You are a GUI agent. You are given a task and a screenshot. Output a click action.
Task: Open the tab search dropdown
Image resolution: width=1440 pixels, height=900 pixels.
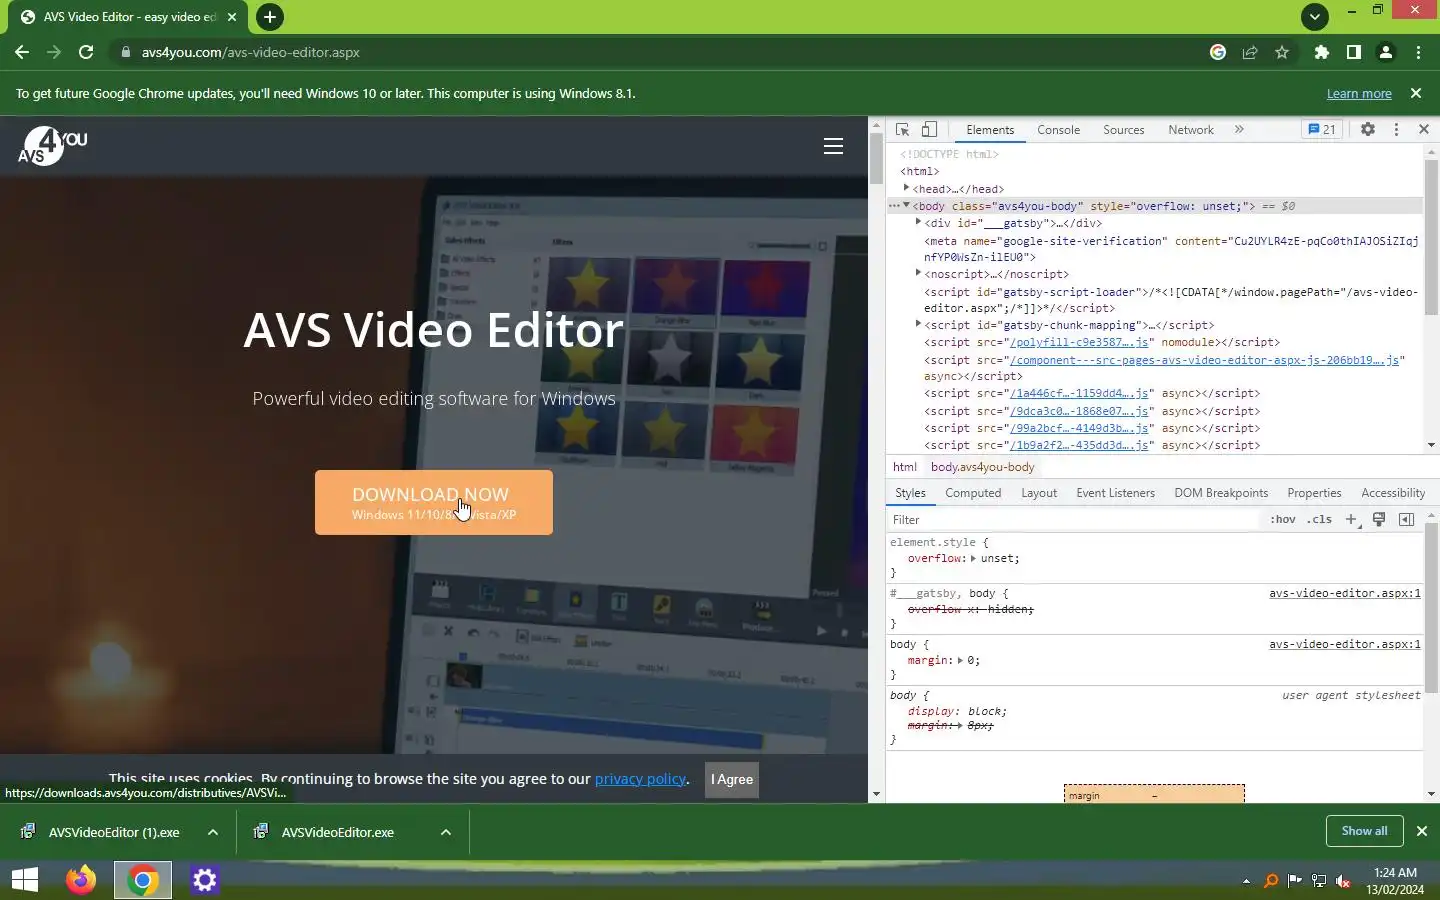point(1315,17)
